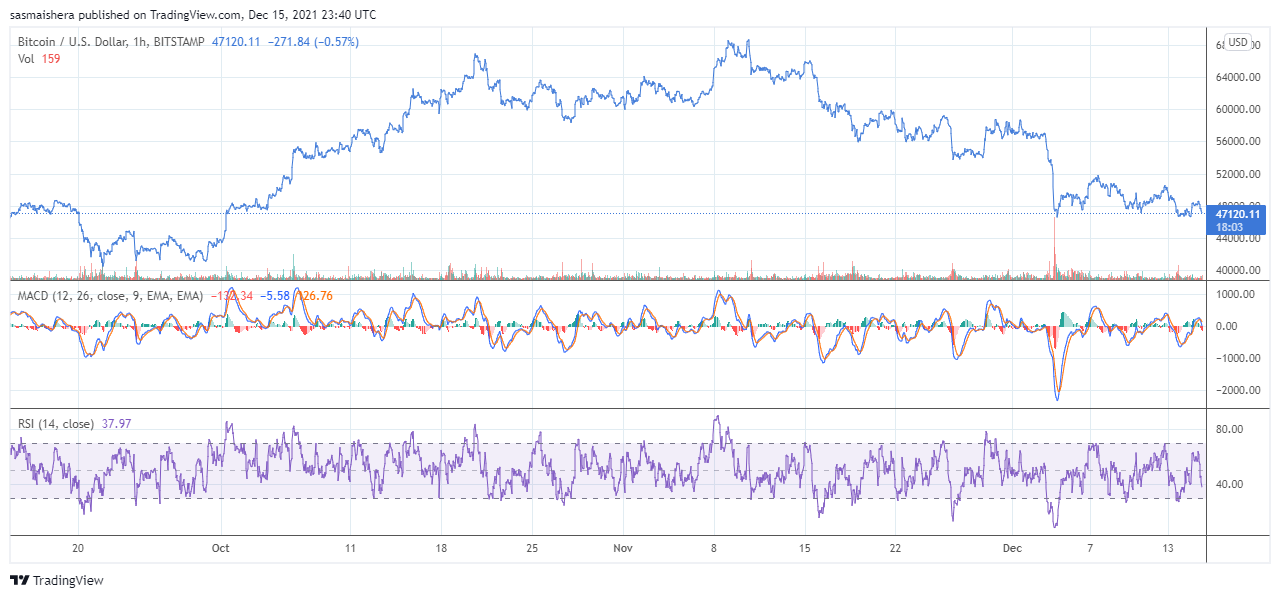Click the Oct date label on time axis
1280x598 pixels.
(x=221, y=548)
